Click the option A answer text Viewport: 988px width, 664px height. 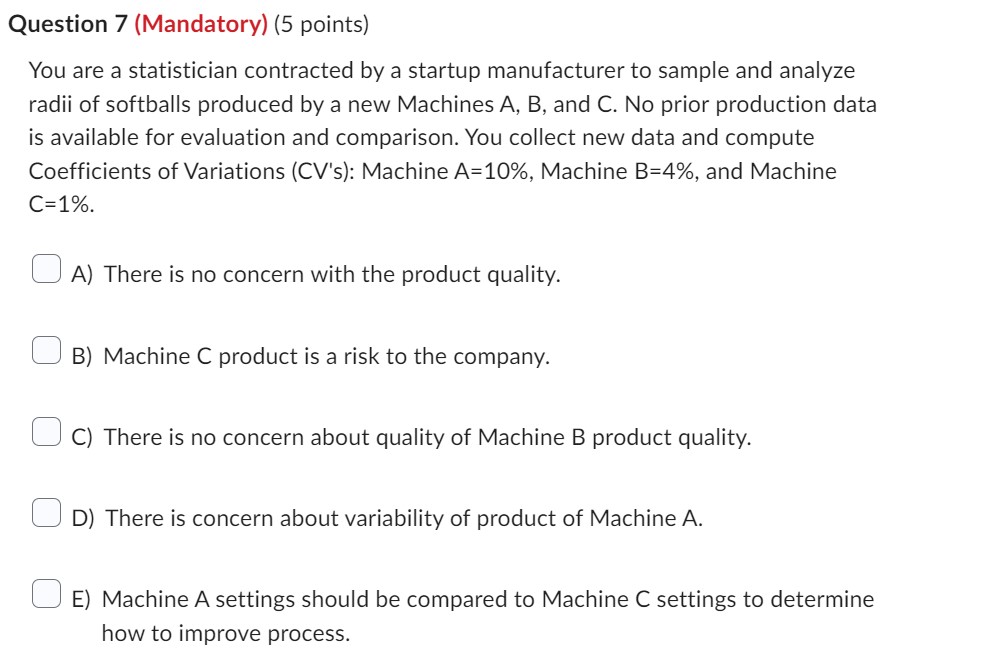tap(316, 274)
